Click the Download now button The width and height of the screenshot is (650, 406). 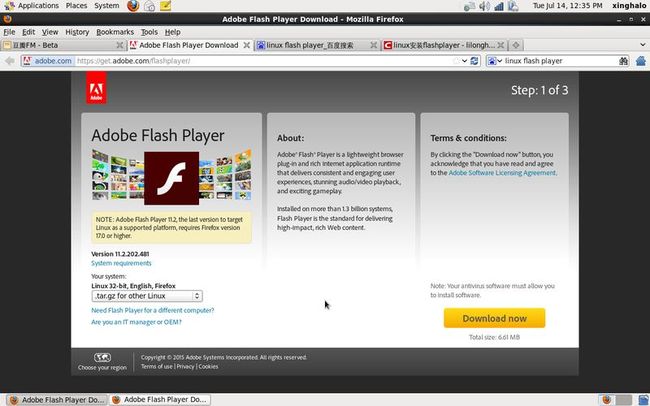pos(495,318)
